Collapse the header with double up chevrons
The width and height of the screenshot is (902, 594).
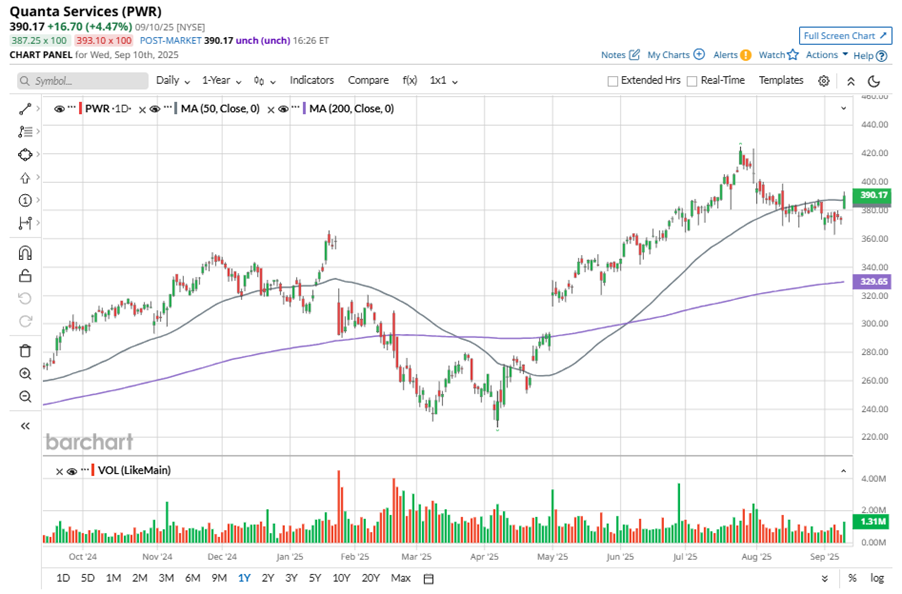(851, 81)
